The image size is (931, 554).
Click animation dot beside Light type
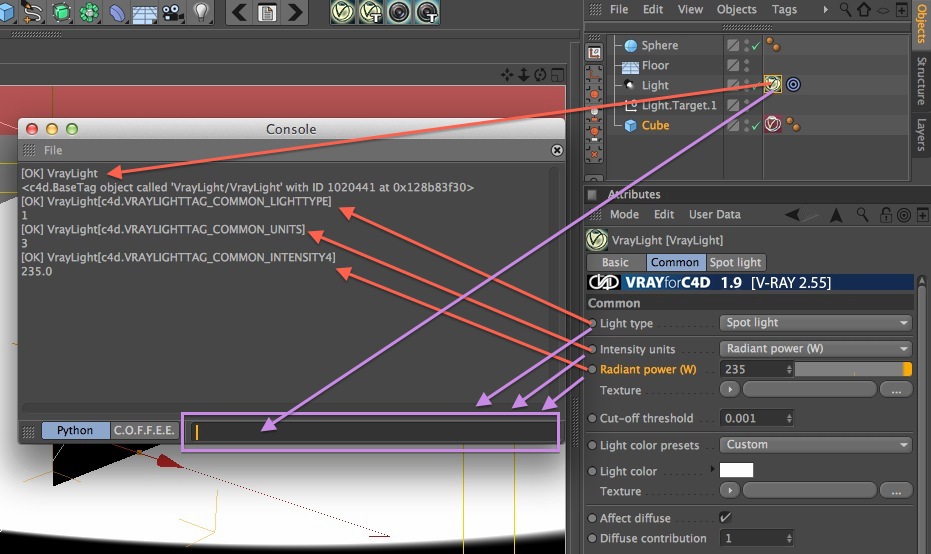coord(592,323)
